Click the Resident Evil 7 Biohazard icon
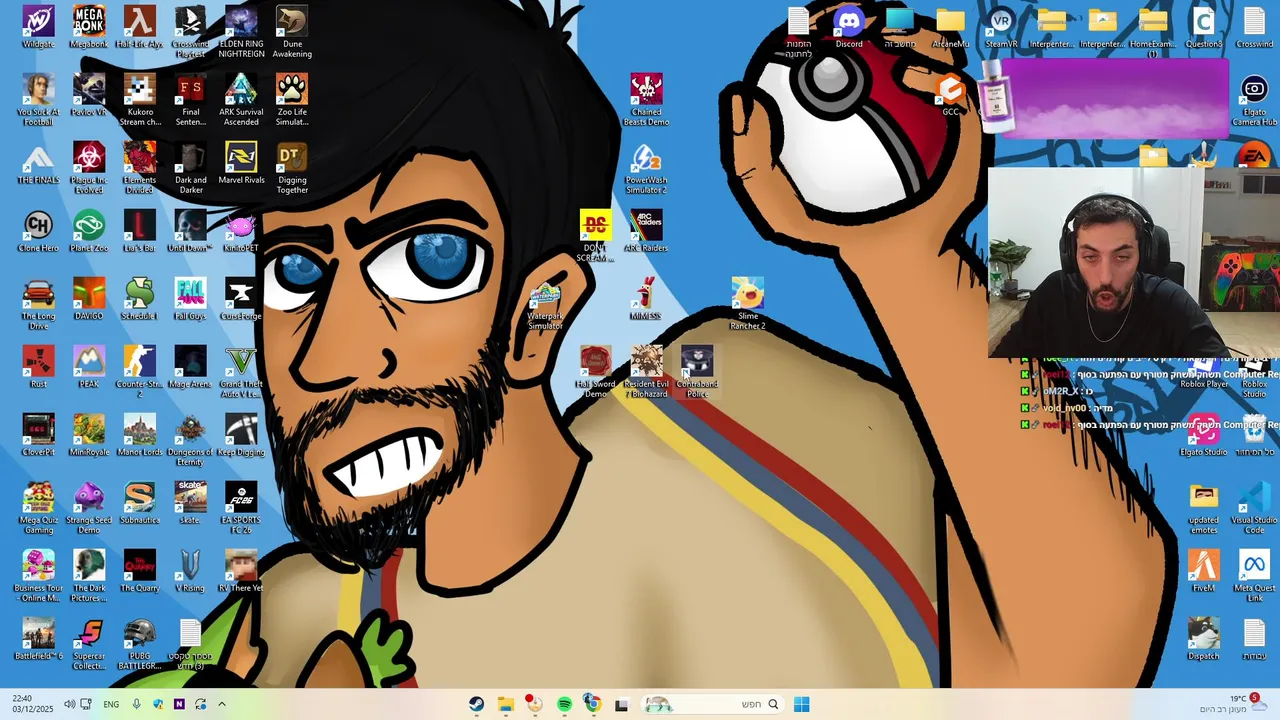This screenshot has height=720, width=1280. (x=646, y=372)
